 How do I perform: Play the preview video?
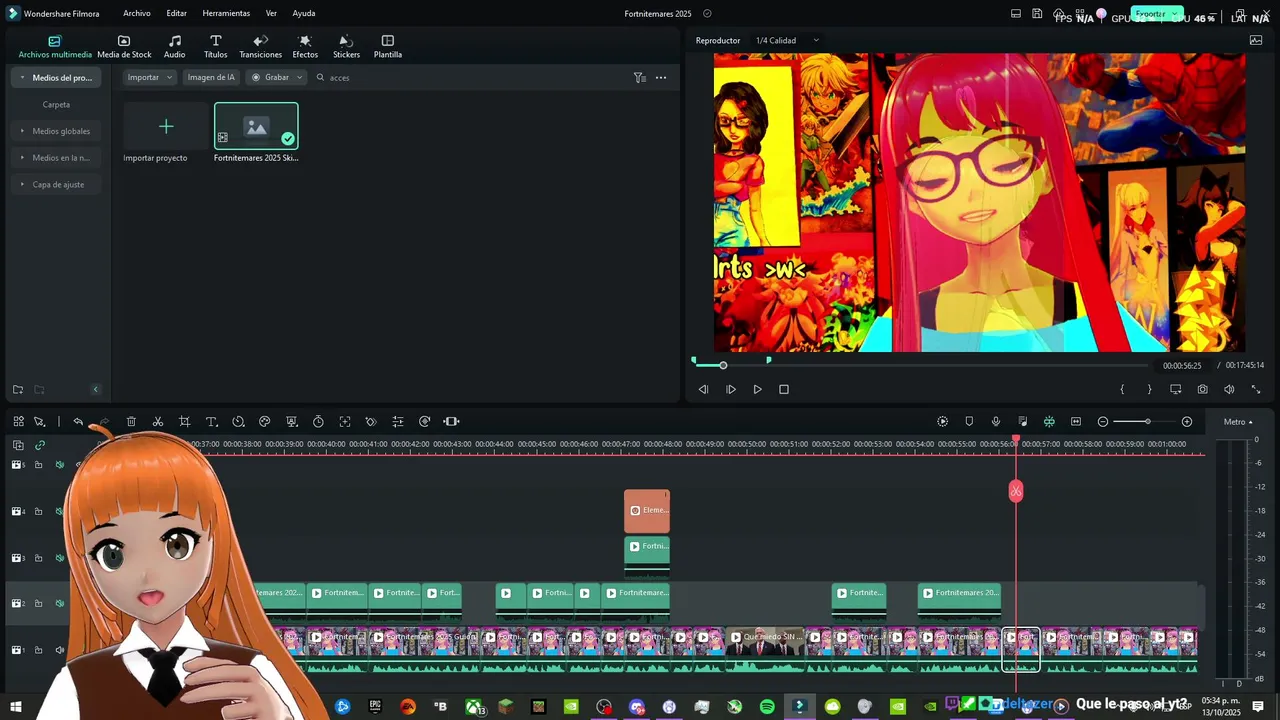(757, 389)
